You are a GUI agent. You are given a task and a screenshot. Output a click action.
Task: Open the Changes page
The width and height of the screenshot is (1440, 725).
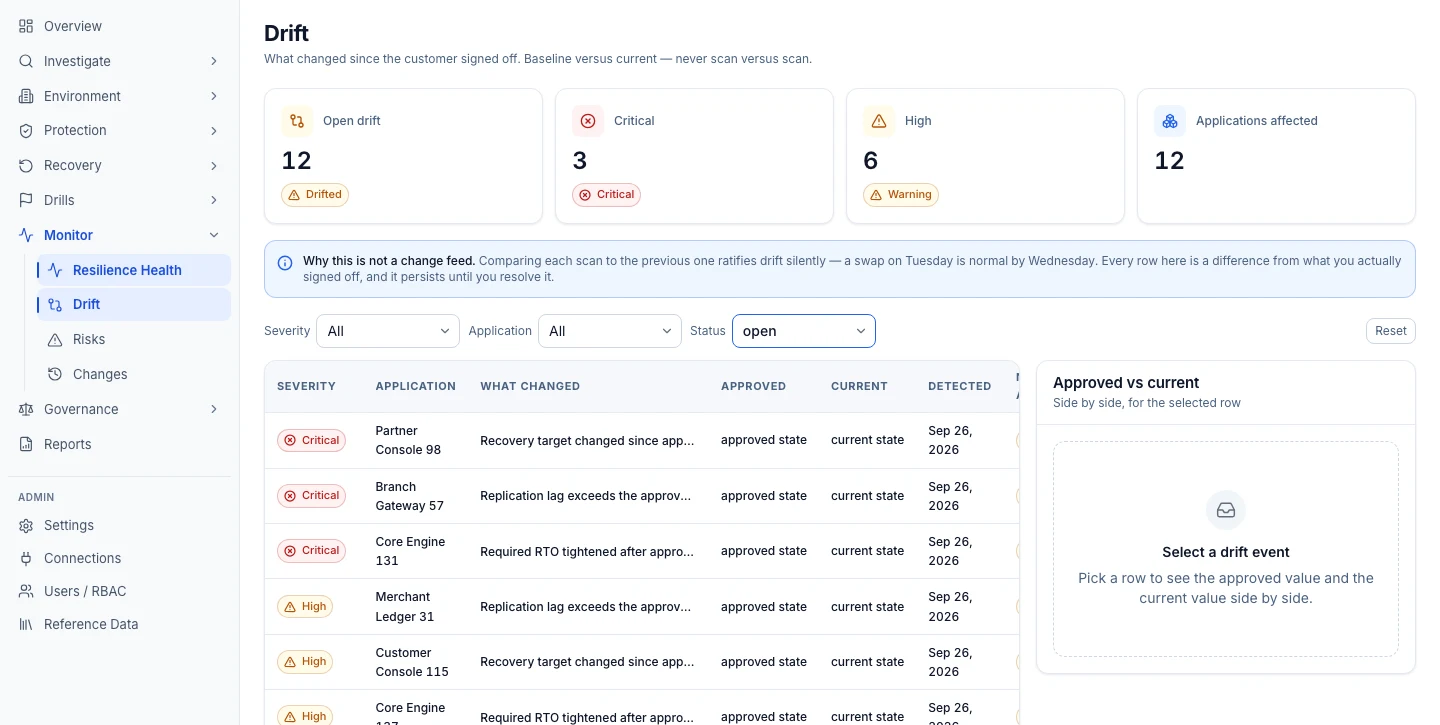[x=134, y=374]
